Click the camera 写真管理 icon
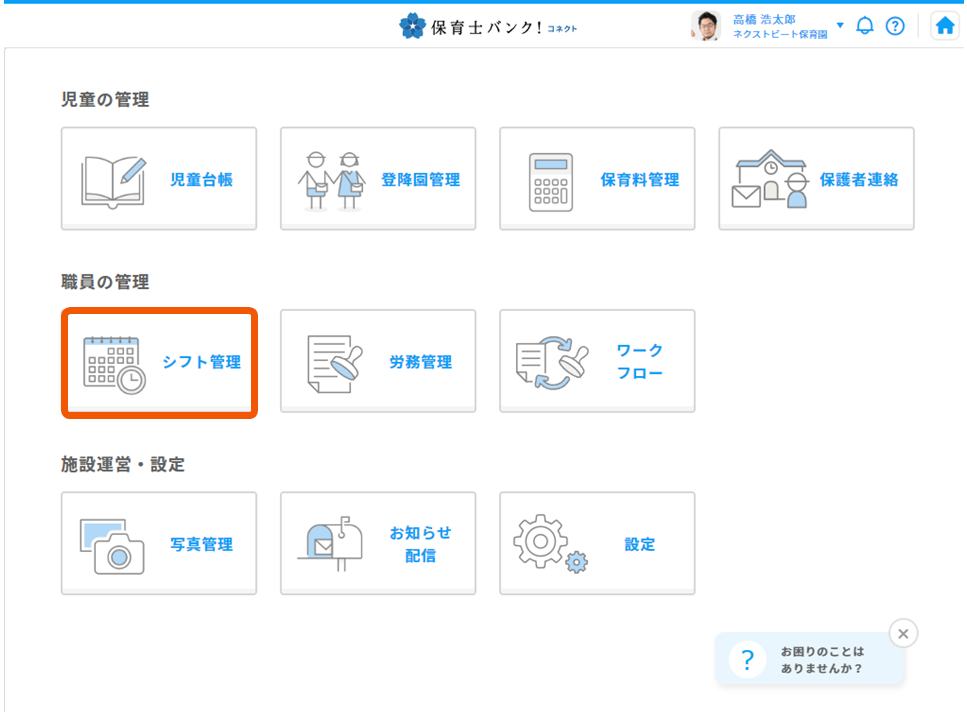This screenshot has height=712, width=967. click(112, 546)
